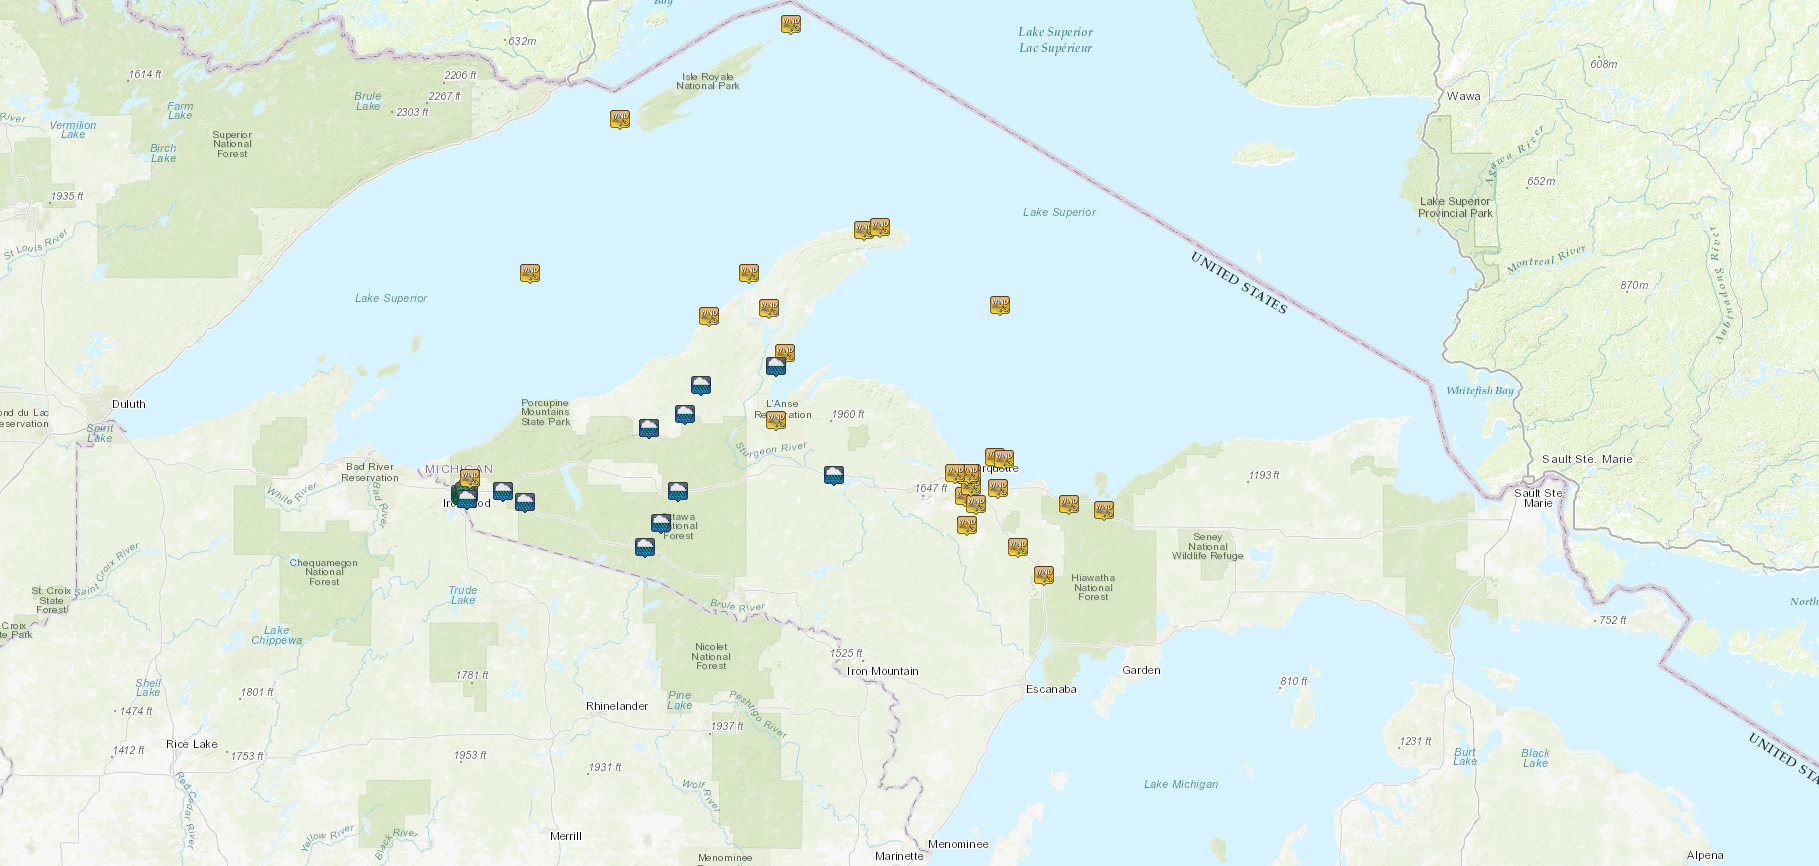Click the wind marker in western Lake Superior toward Duluth
Screen dimensions: 1819x866
pos(530,273)
